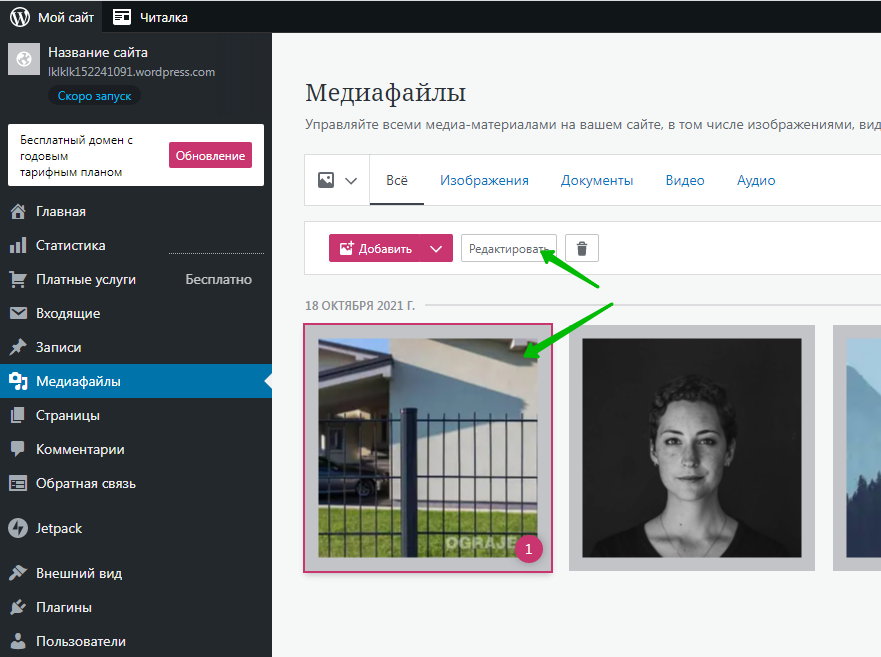Click the Записи pushpin icon
The image size is (881, 657).
pos(18,347)
